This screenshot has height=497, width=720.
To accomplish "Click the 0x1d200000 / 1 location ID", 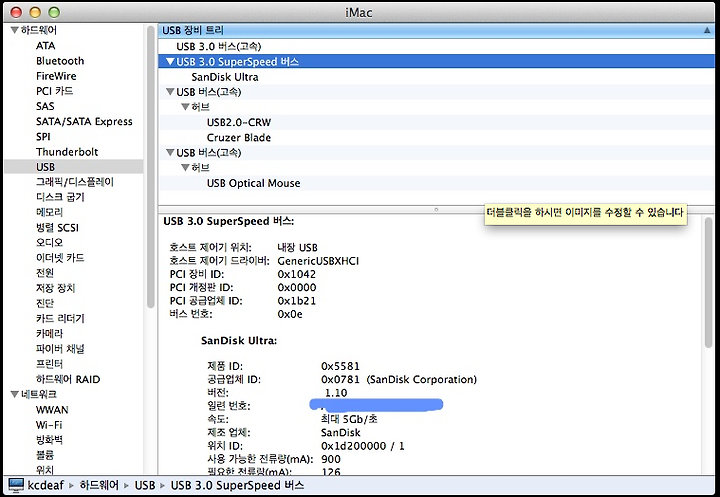I will point(362,446).
